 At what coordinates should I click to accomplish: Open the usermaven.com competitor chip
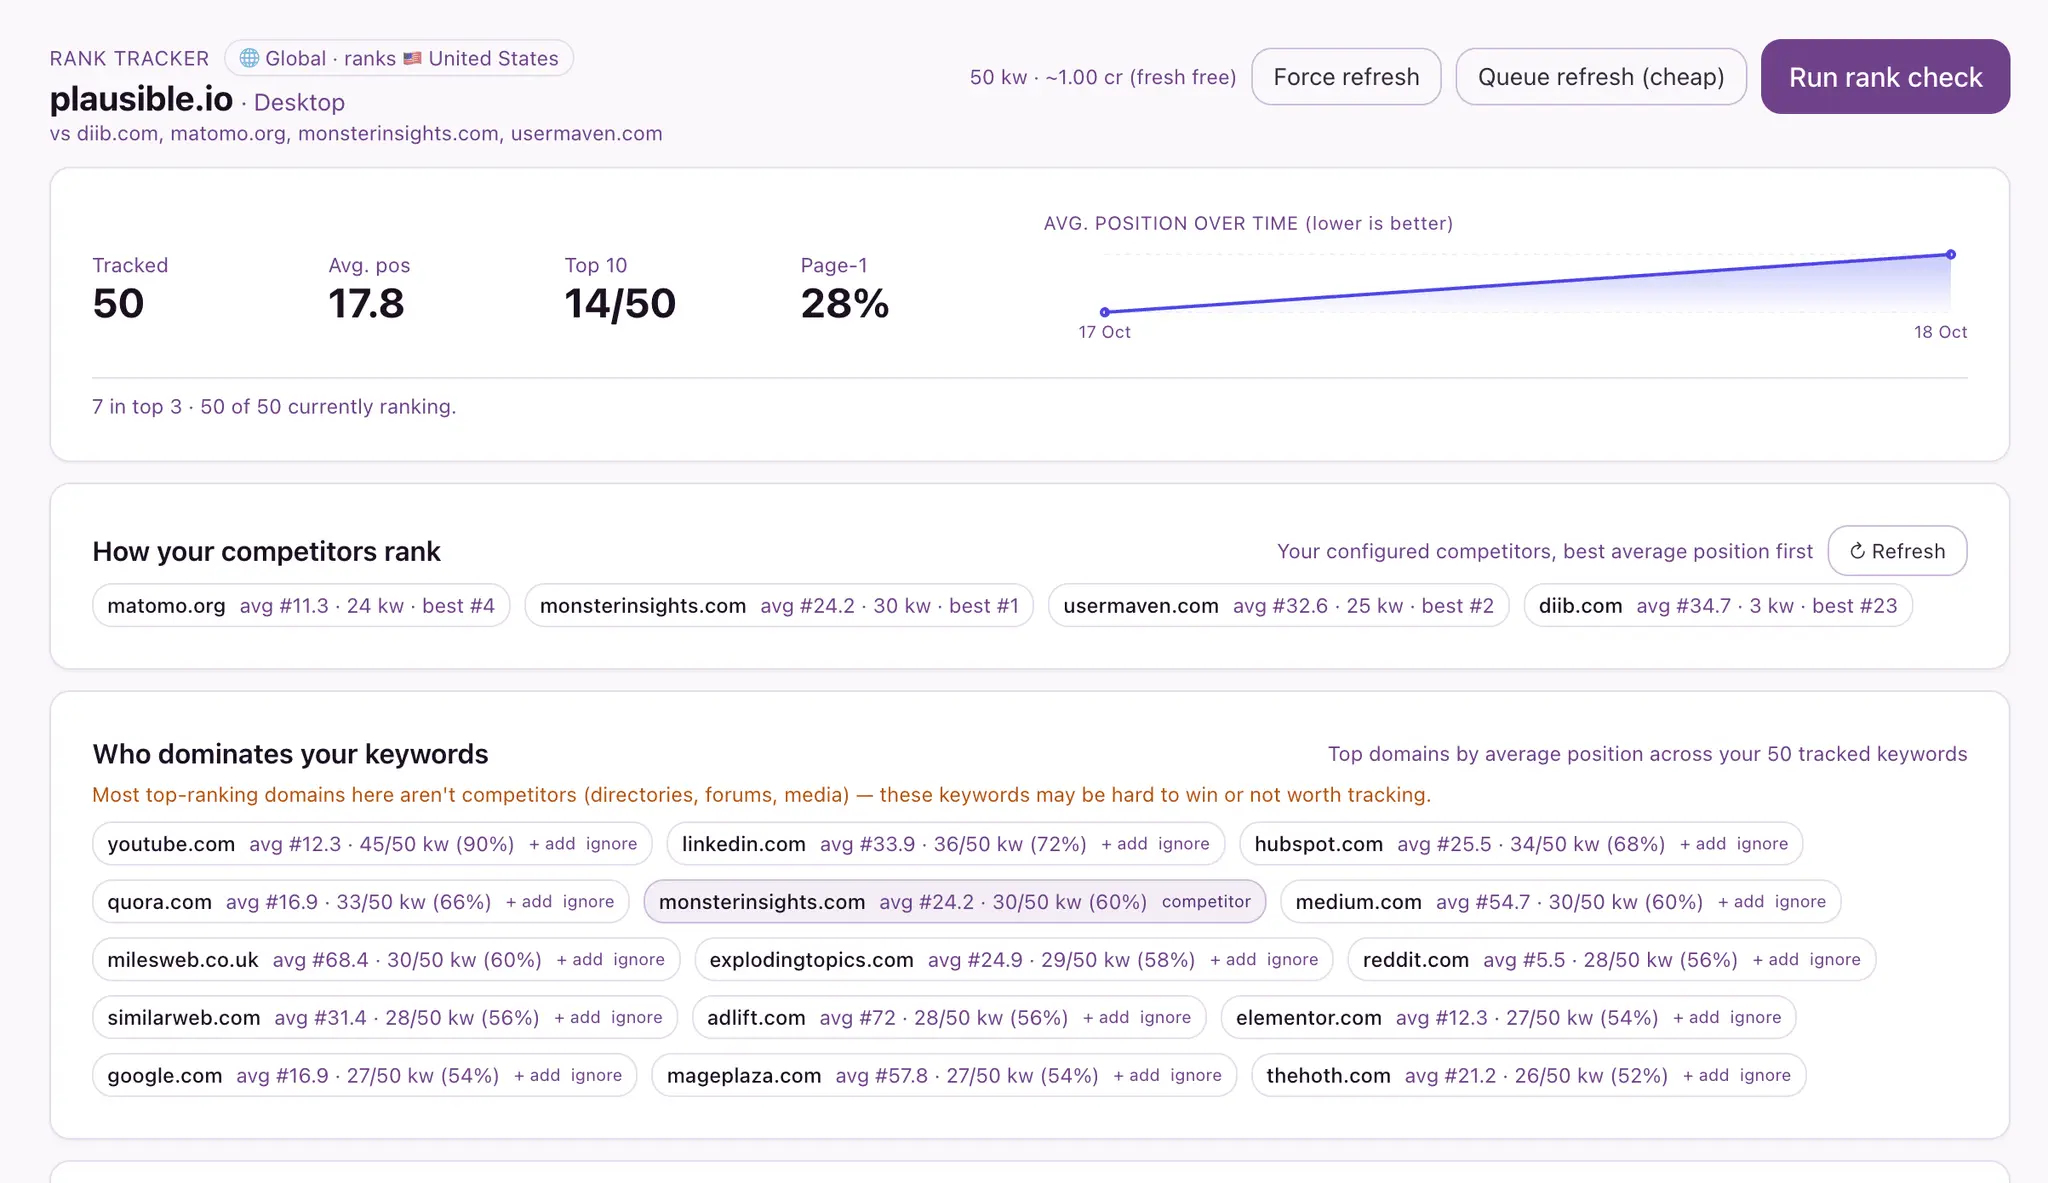tap(1278, 606)
